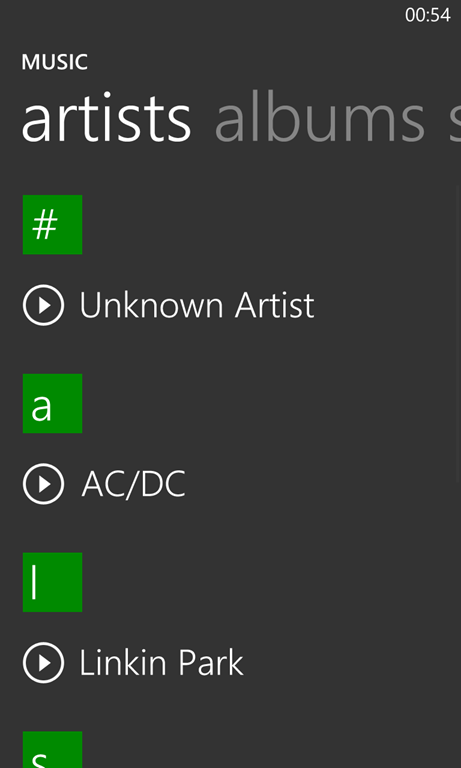View Linkin Park artist details

(161, 663)
